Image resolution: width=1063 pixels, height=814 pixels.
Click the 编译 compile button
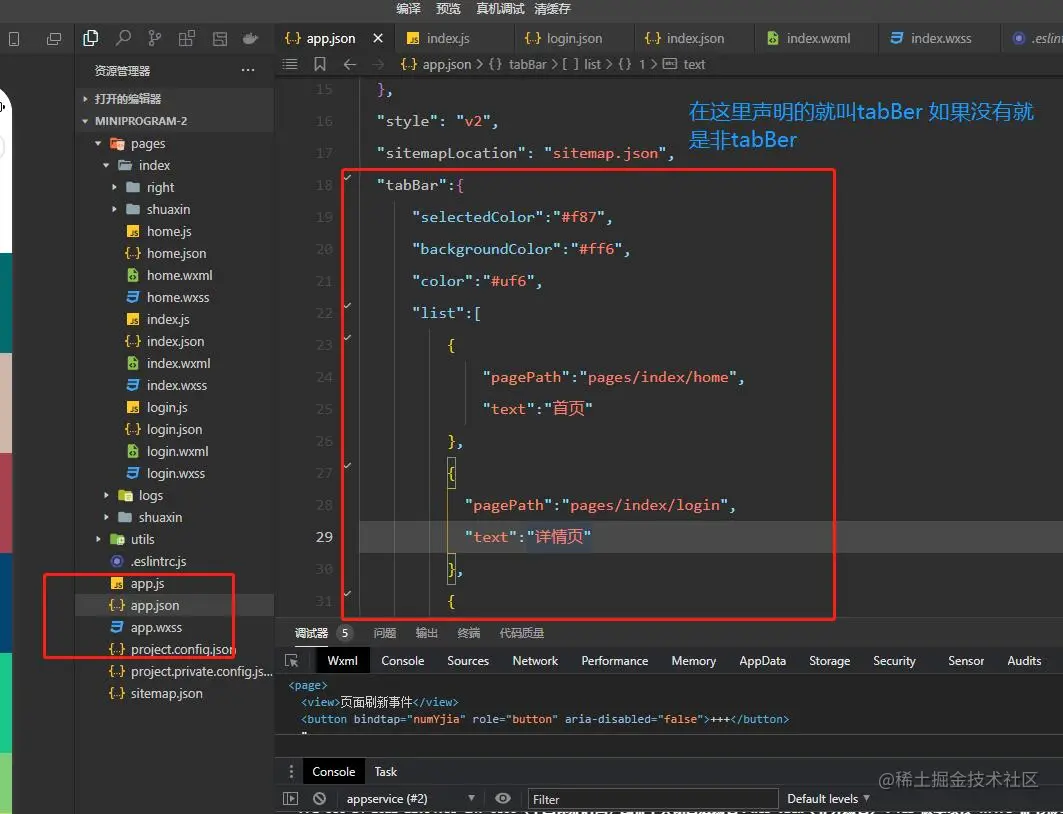[409, 9]
